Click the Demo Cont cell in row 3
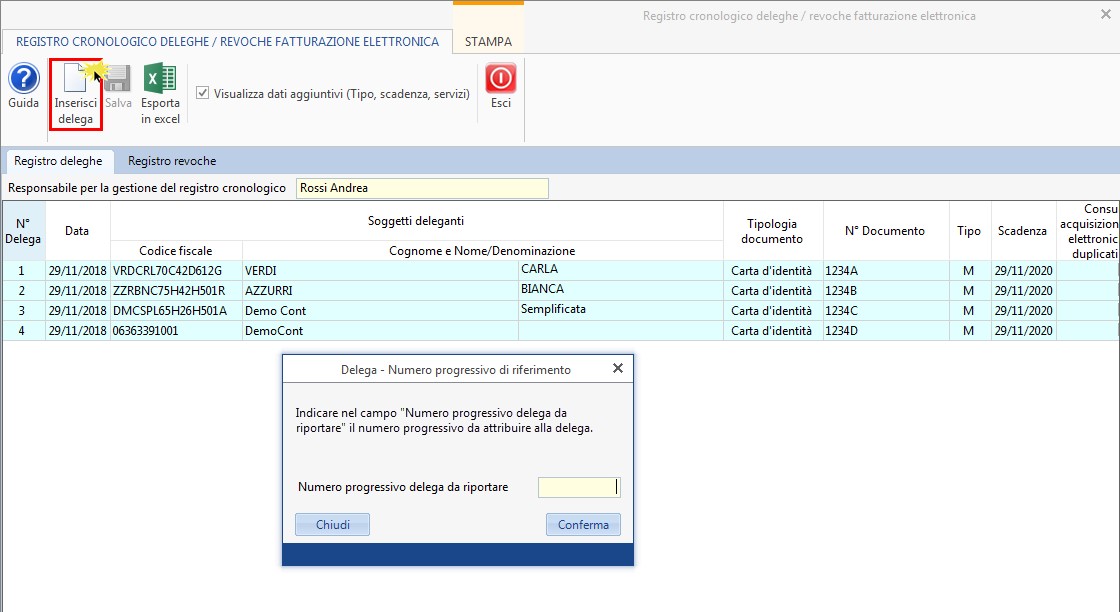The image size is (1120, 612). tap(380, 311)
